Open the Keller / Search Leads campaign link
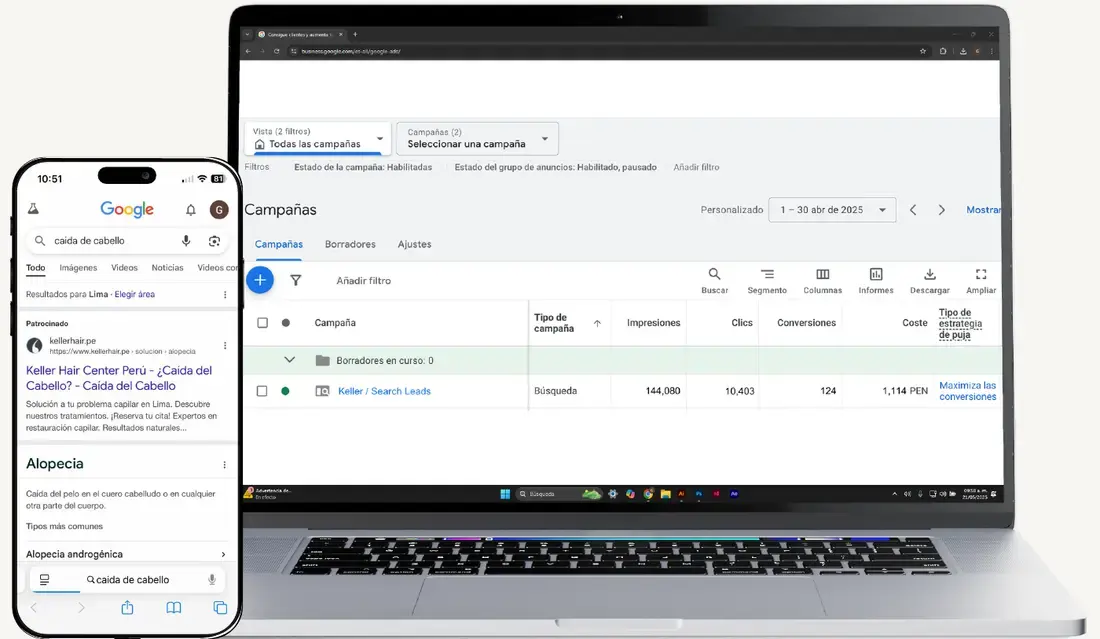 [x=384, y=391]
